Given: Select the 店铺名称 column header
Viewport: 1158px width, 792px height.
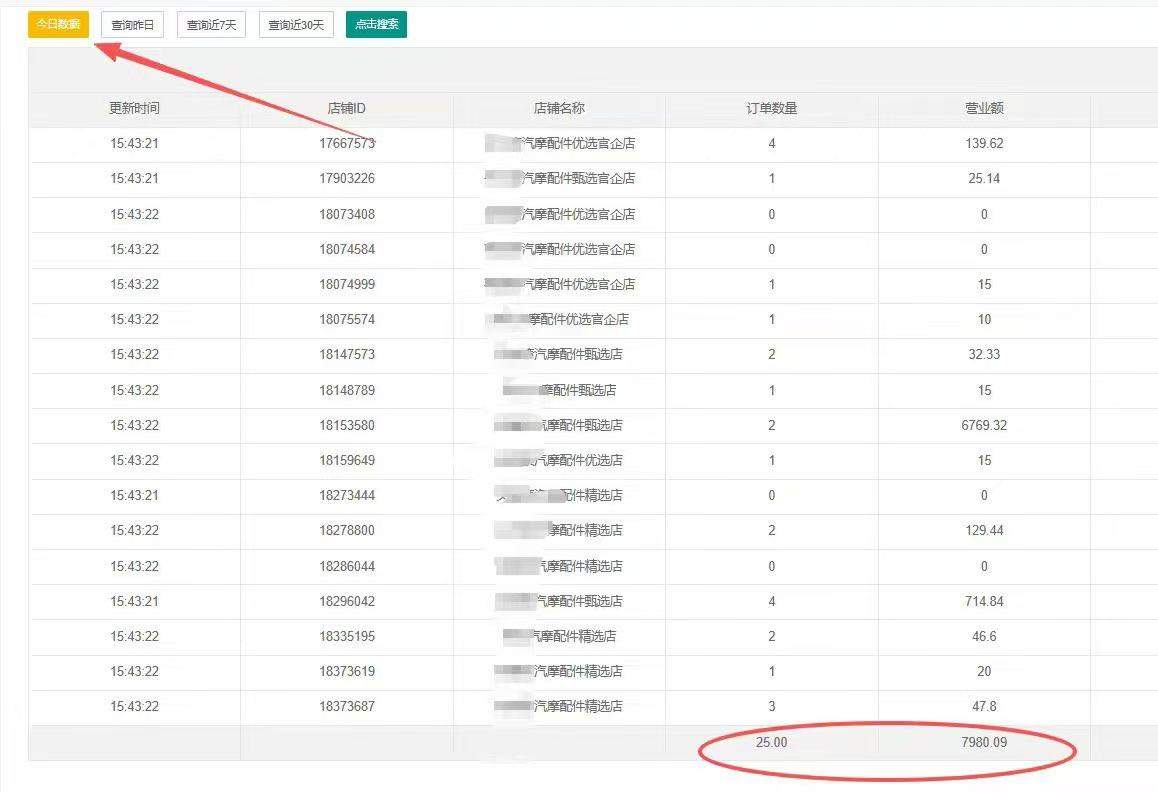Looking at the screenshot, I should 559,108.
